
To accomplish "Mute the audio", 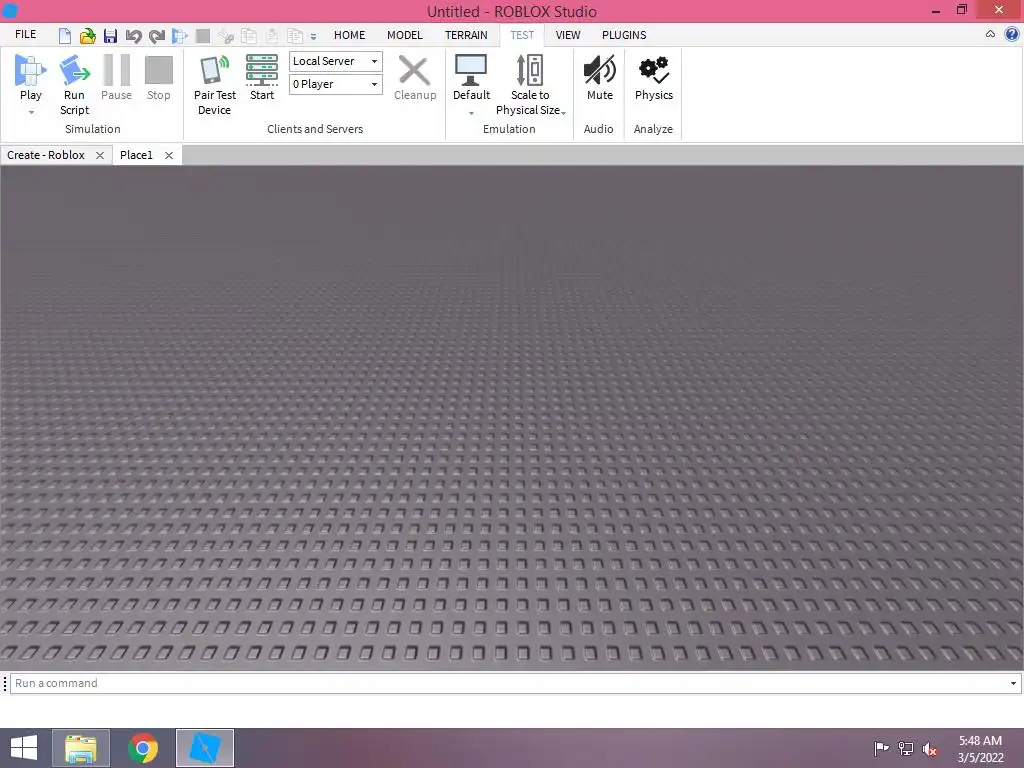I will click(600, 77).
